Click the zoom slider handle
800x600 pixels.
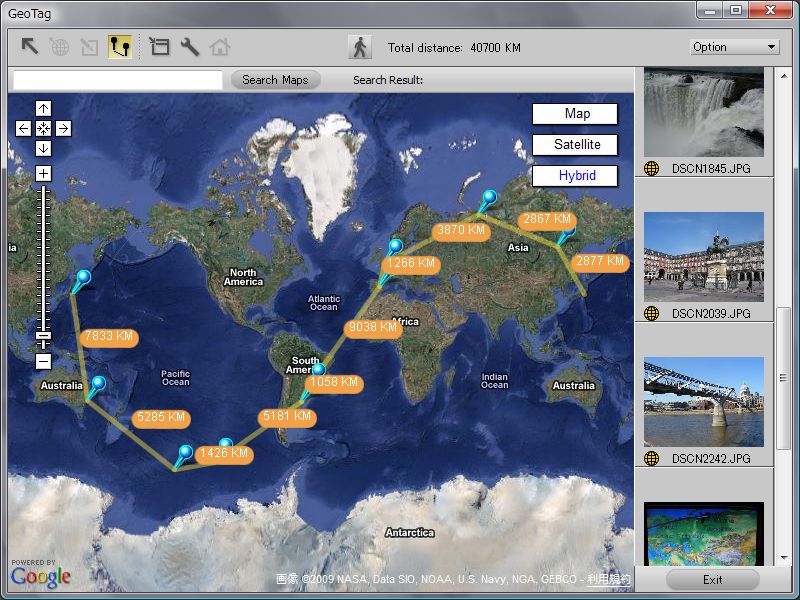[43, 336]
